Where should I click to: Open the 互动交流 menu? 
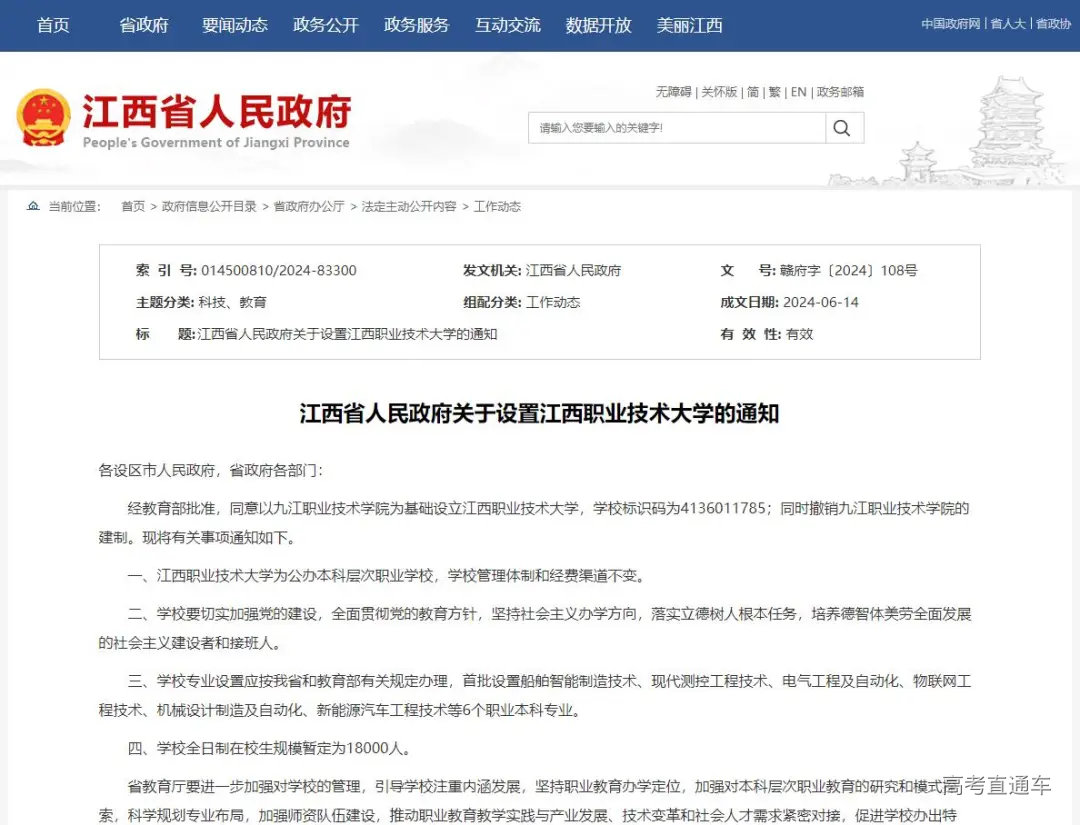507,25
